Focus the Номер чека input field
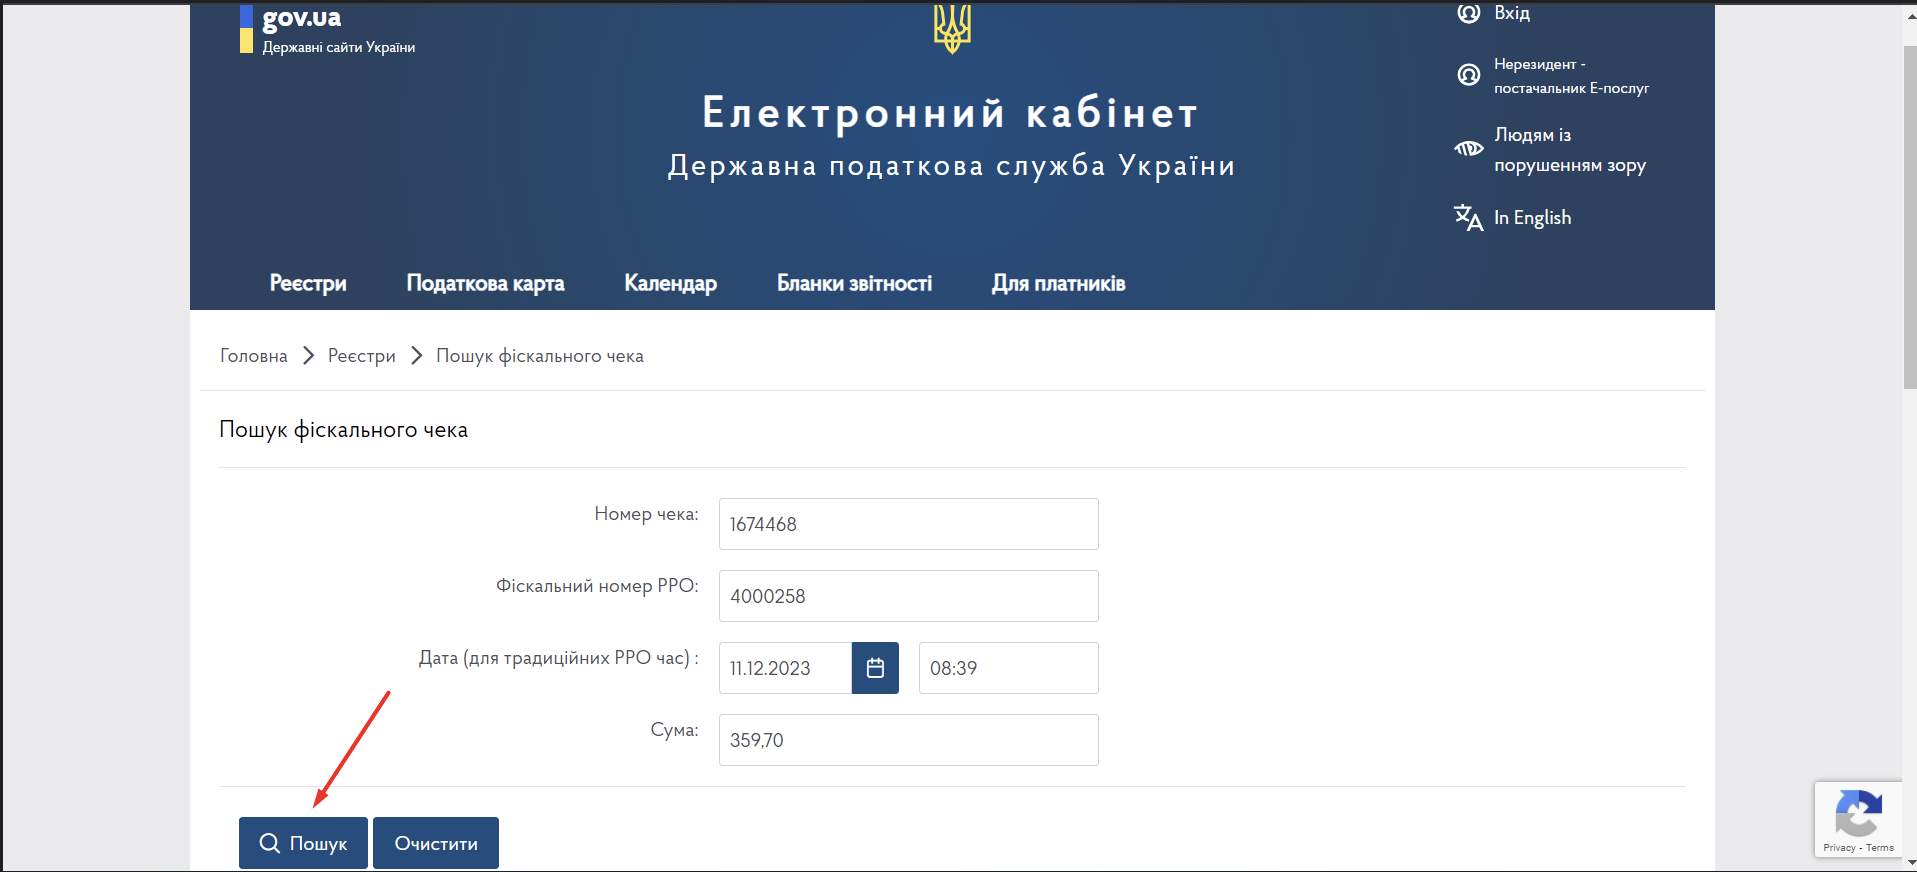The height and width of the screenshot is (872, 1917). [x=908, y=524]
